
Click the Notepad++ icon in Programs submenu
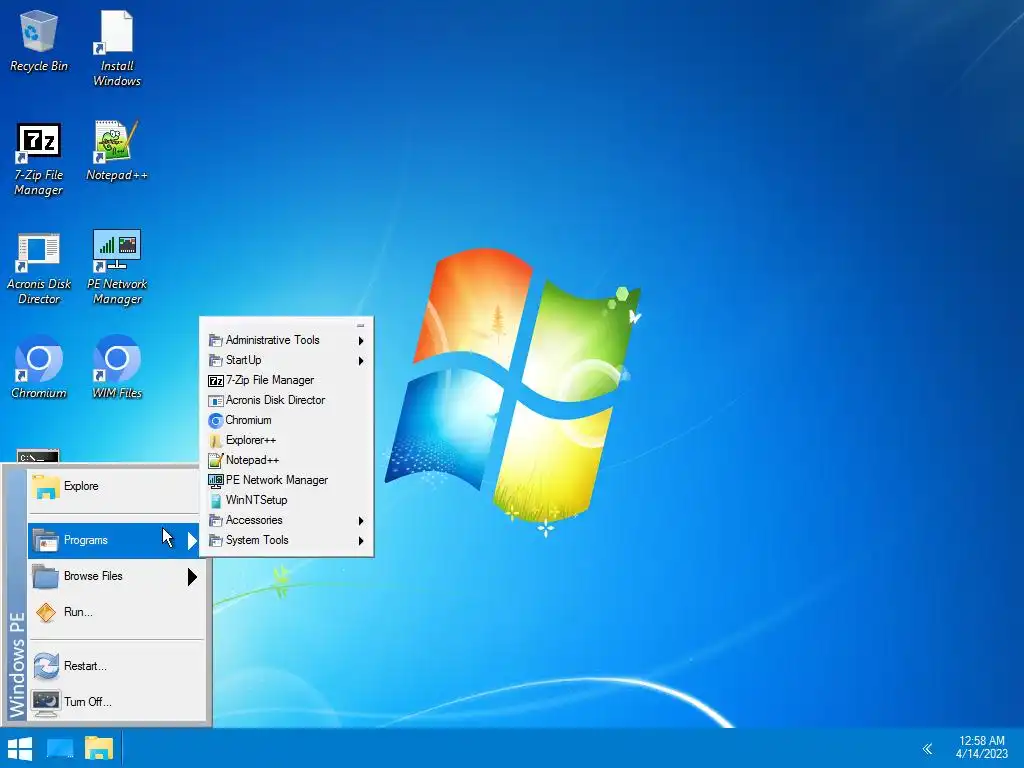(x=216, y=460)
